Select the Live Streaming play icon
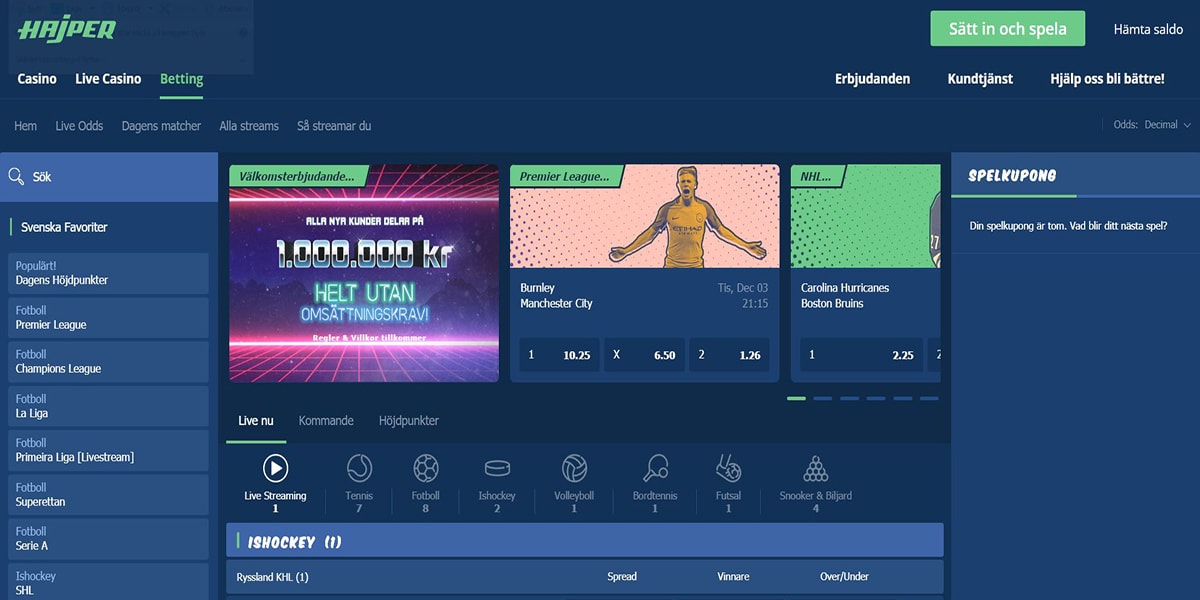The width and height of the screenshot is (1200, 600). [275, 468]
